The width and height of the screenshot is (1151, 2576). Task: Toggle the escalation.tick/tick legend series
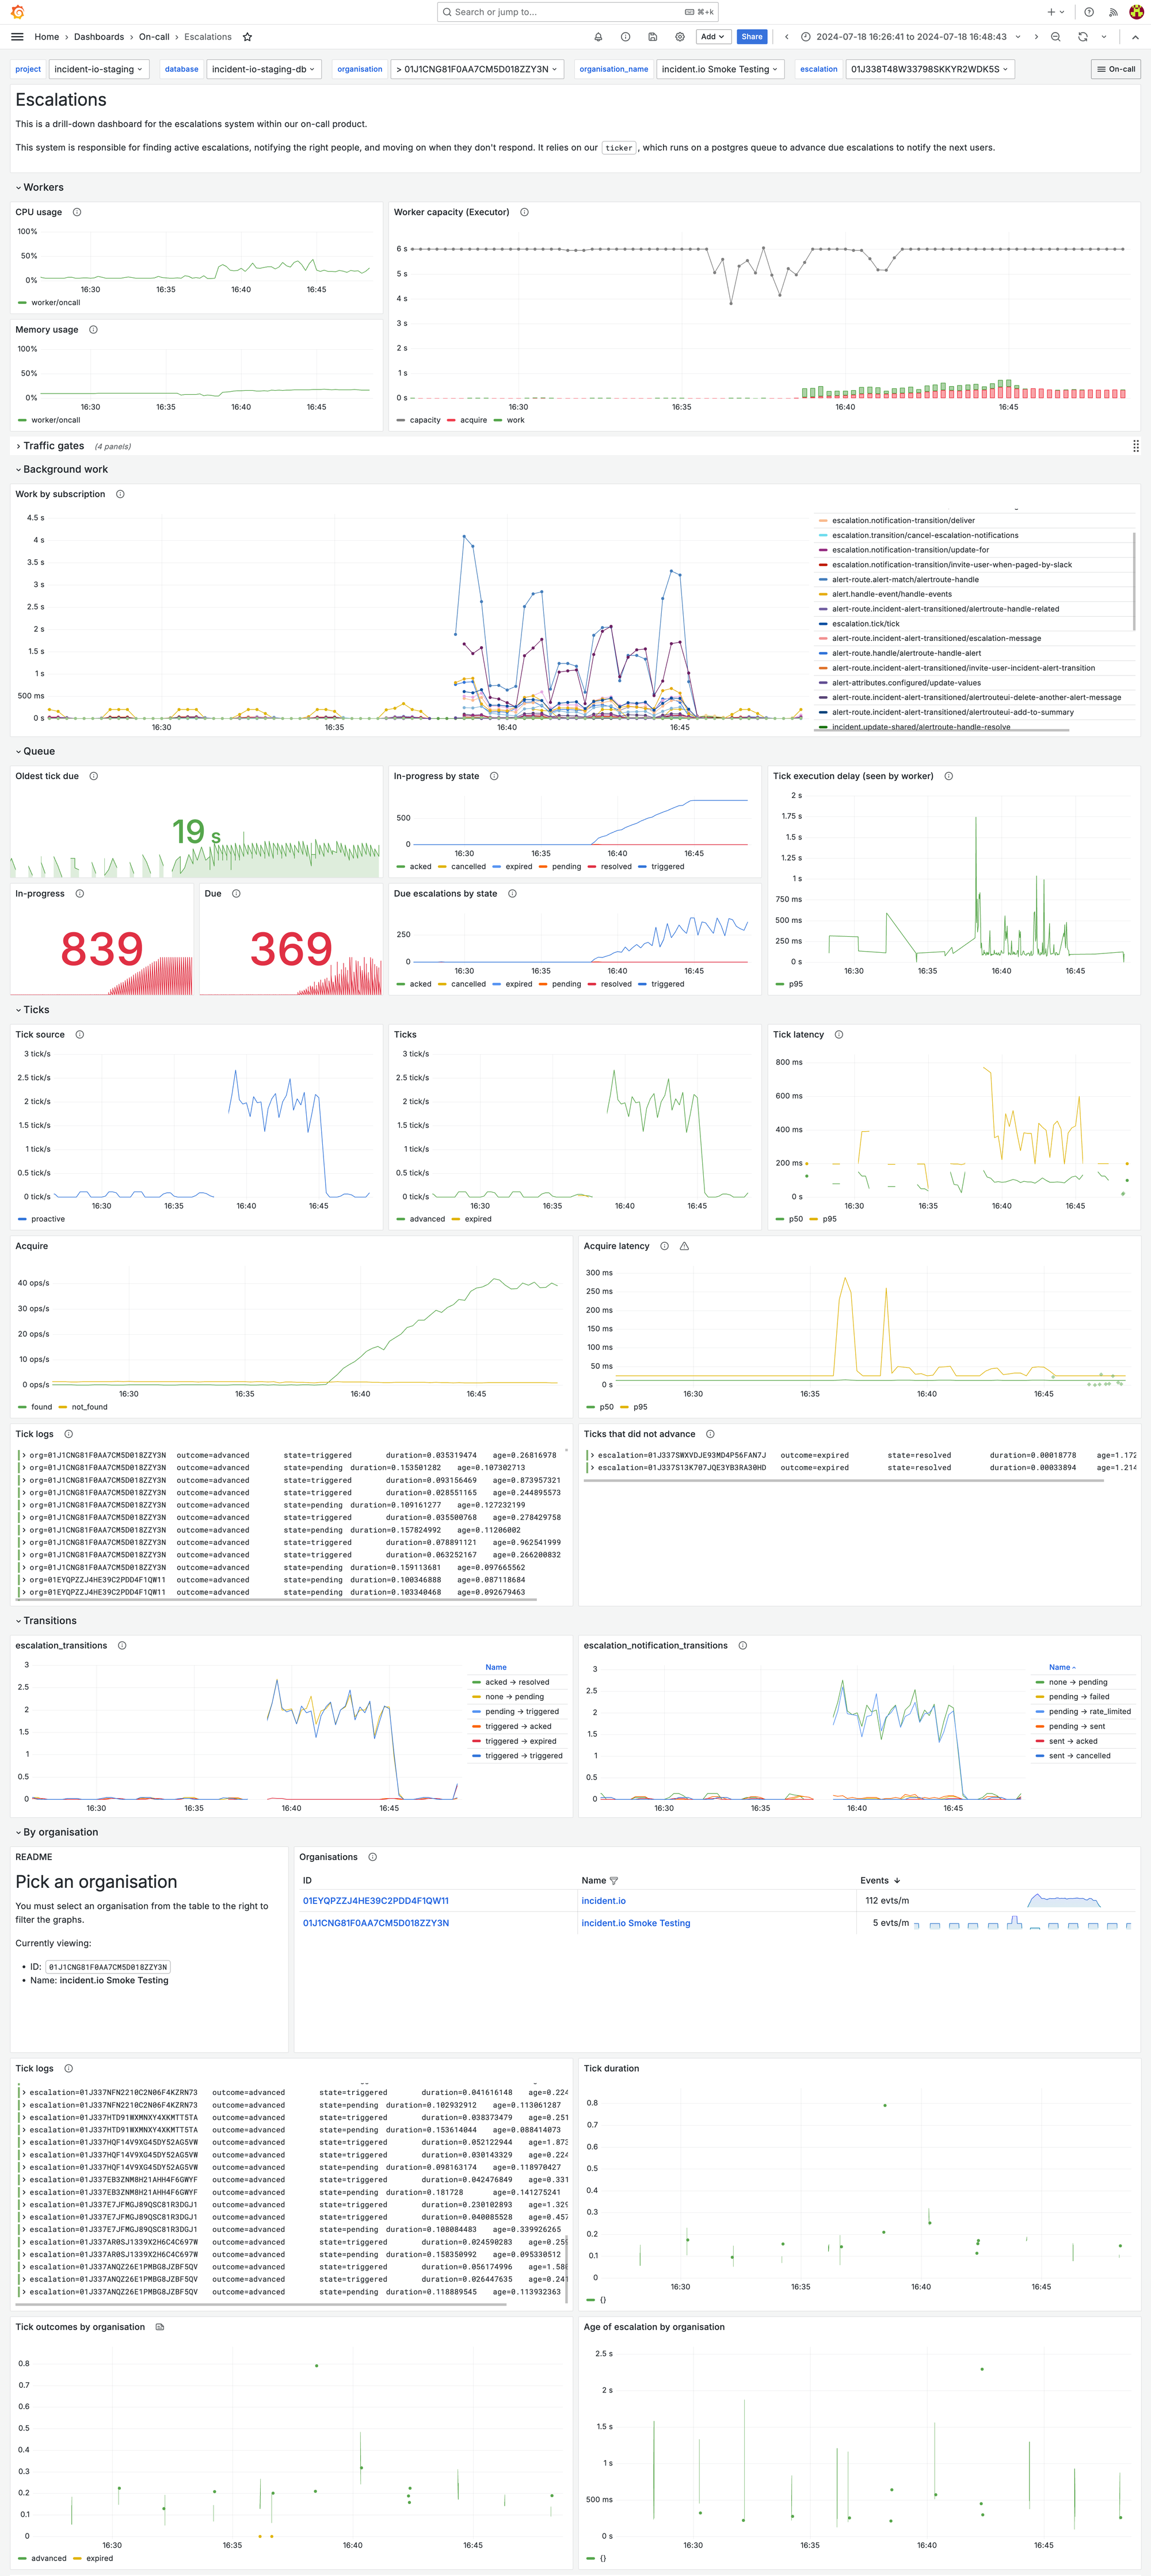click(x=865, y=624)
